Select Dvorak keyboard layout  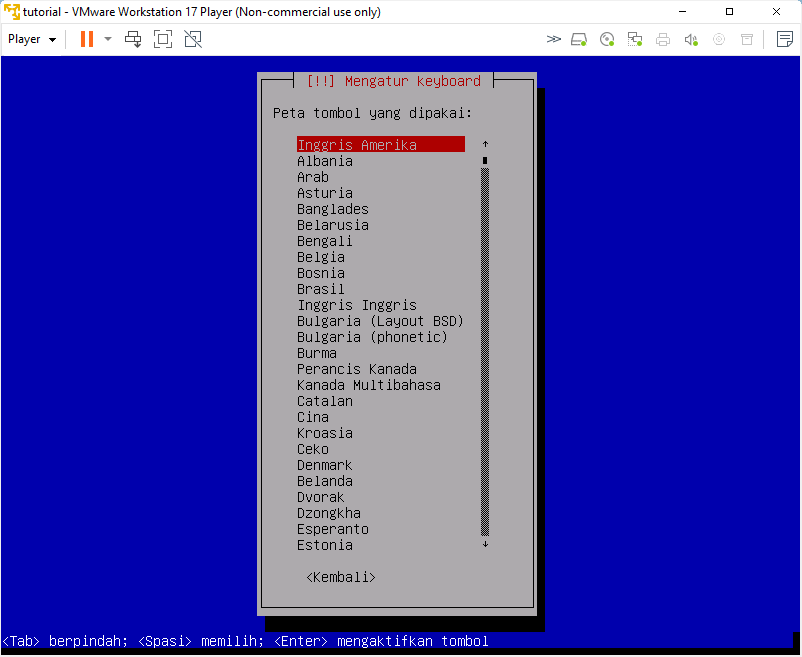[321, 497]
